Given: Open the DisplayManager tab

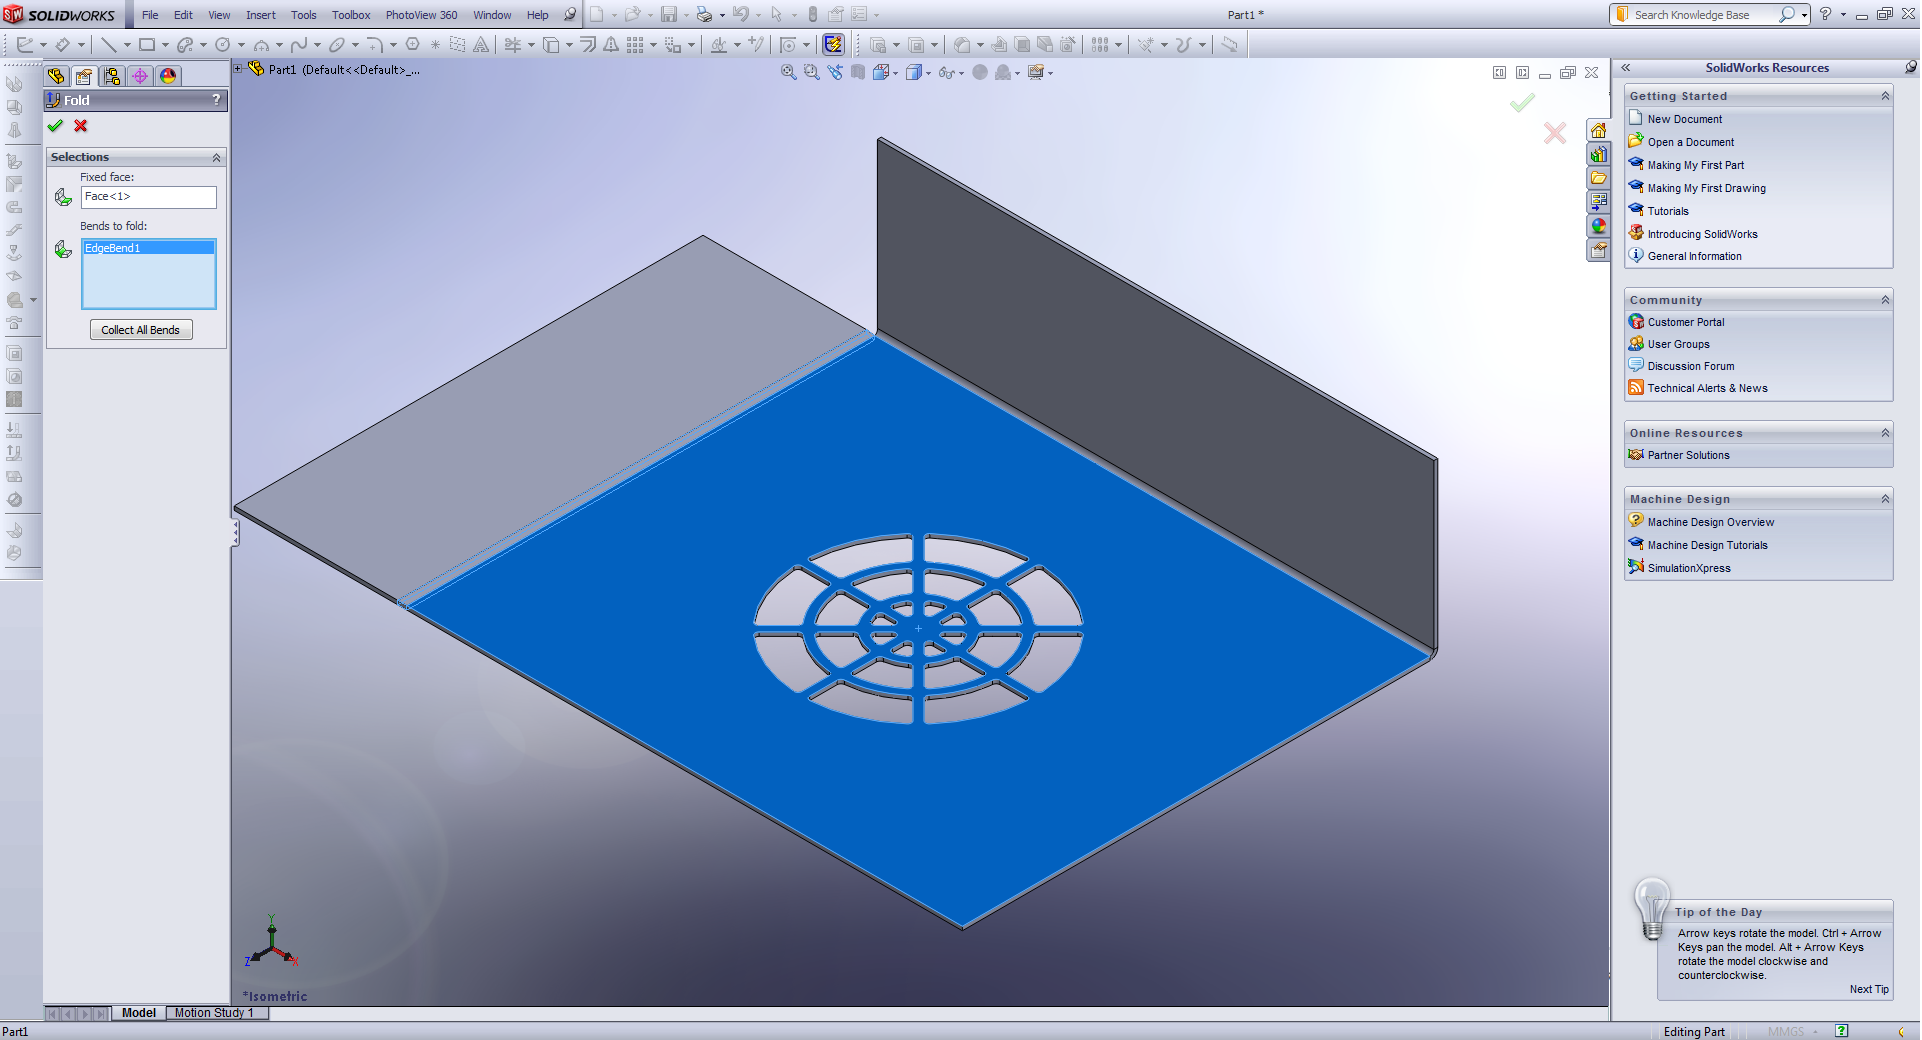Looking at the screenshot, I should (168, 76).
